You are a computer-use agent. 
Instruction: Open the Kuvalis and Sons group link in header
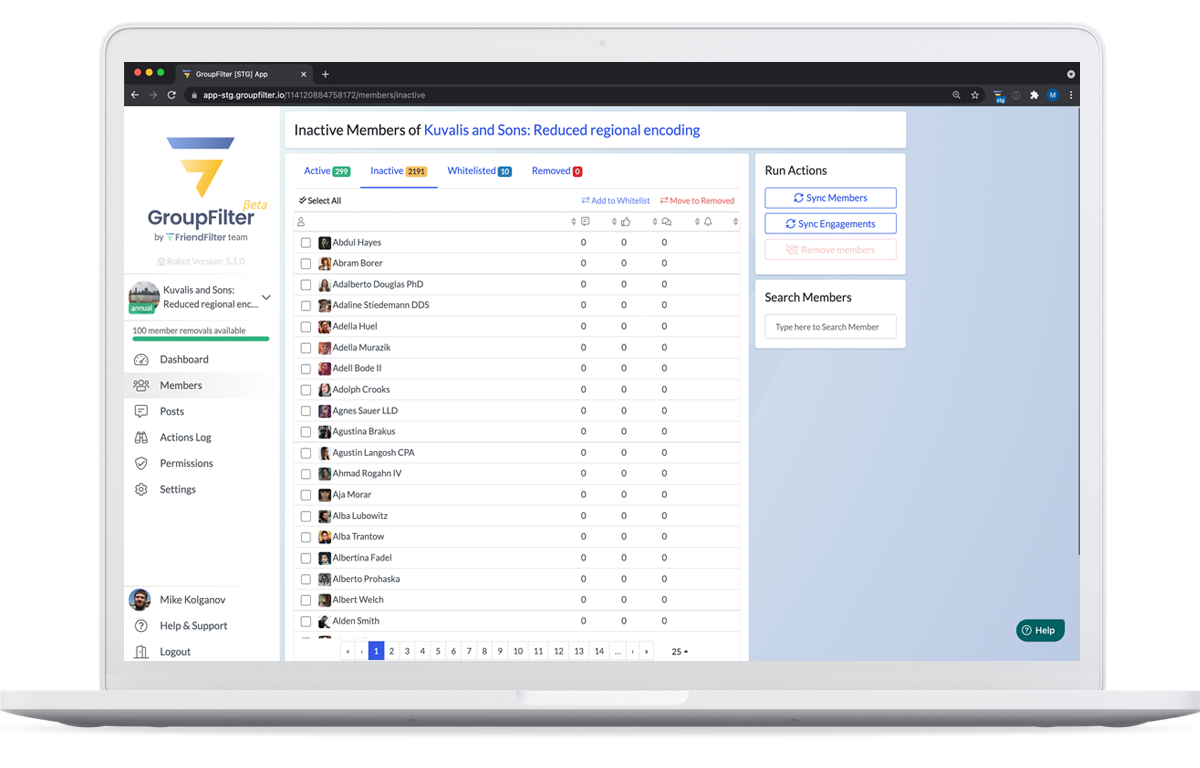click(x=561, y=129)
